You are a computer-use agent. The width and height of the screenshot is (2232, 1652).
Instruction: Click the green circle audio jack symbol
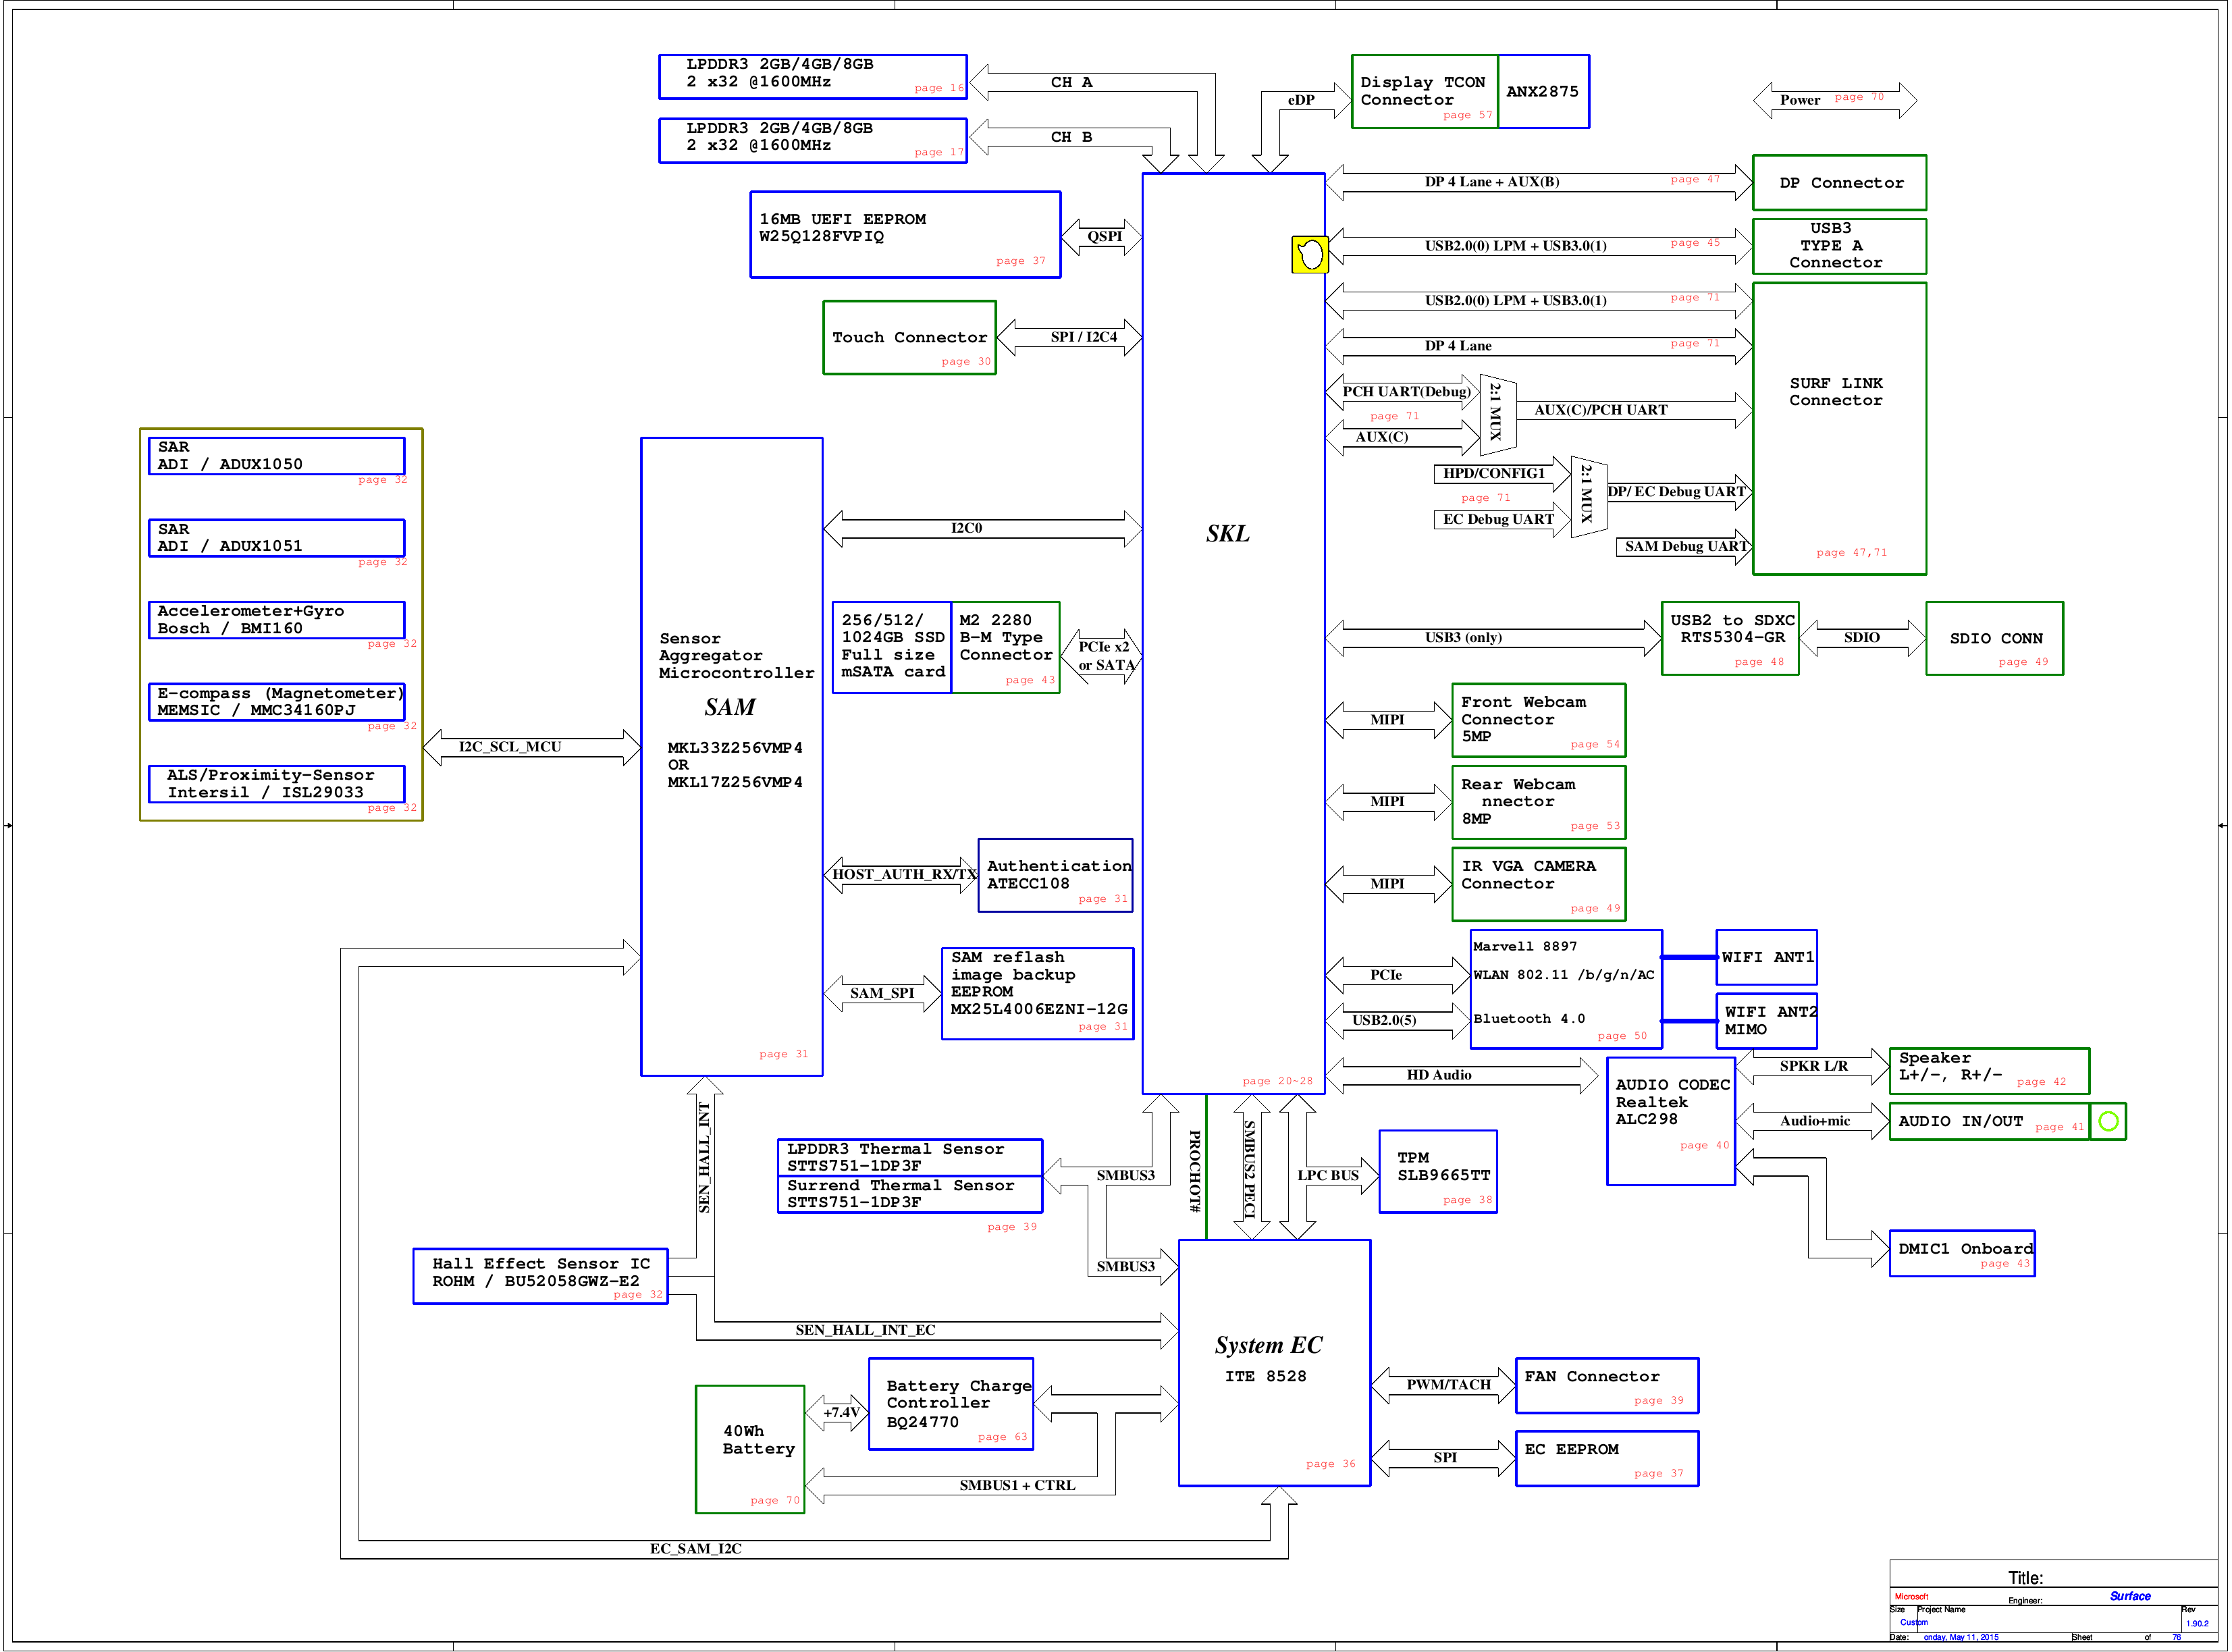[x=2109, y=1122]
